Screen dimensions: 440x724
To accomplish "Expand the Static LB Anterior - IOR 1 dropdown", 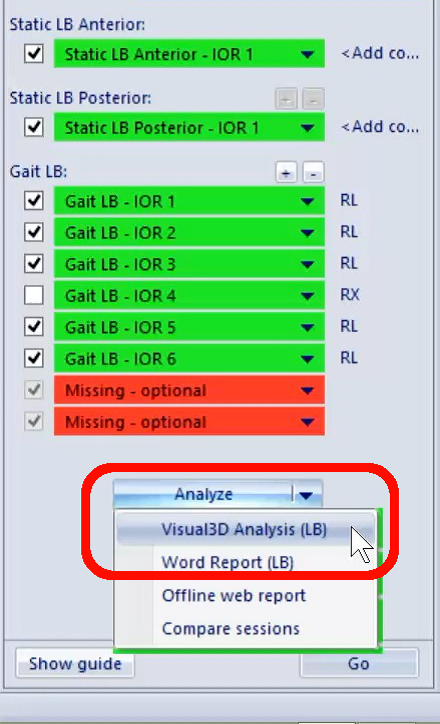I will (x=307, y=54).
